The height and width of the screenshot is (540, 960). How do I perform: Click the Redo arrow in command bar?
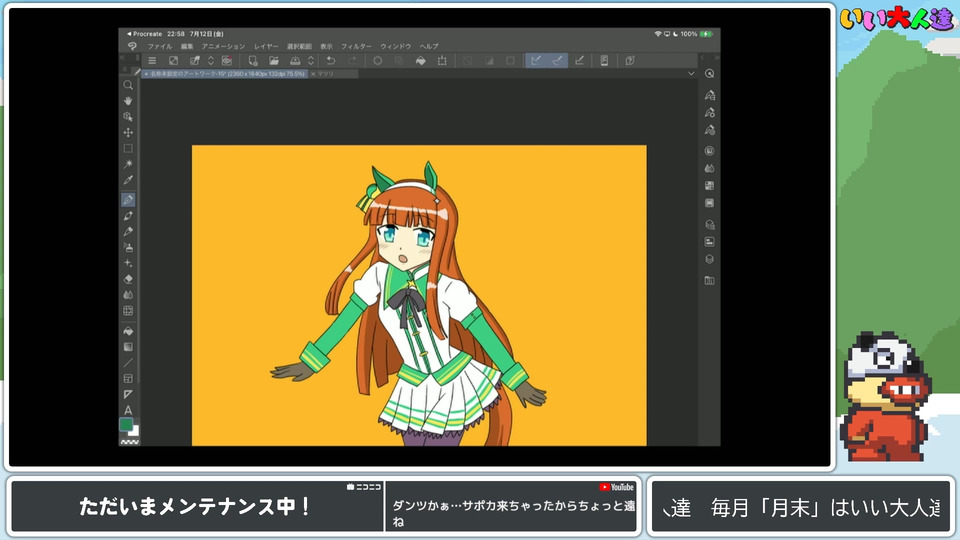352,61
